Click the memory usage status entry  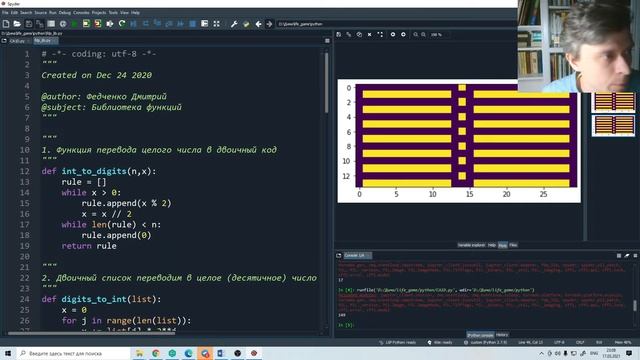623,342
